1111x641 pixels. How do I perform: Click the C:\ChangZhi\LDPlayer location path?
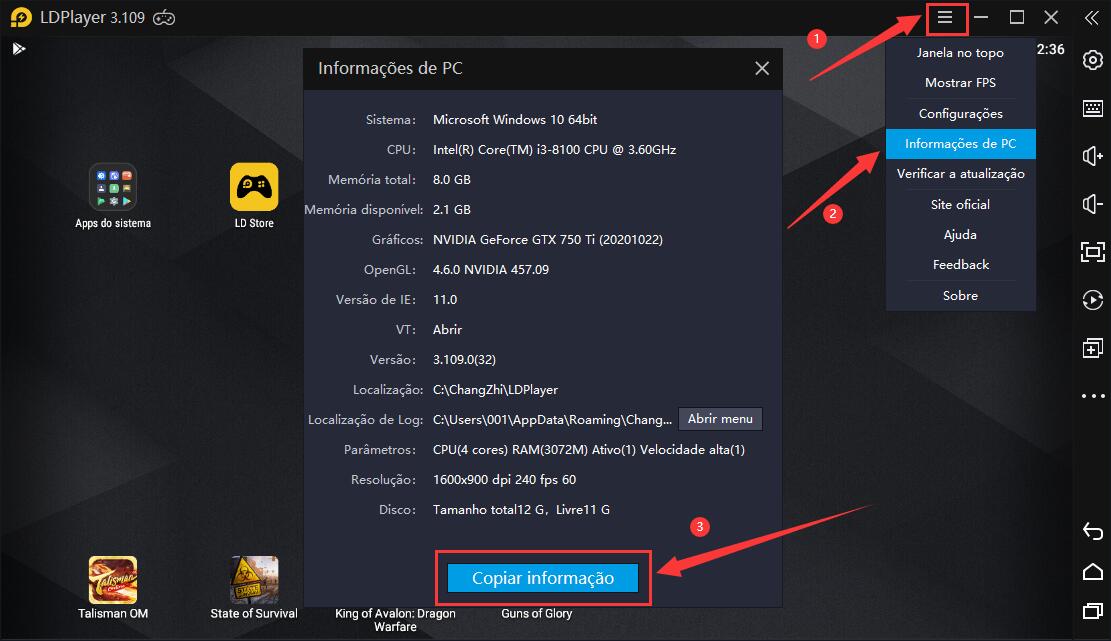495,390
